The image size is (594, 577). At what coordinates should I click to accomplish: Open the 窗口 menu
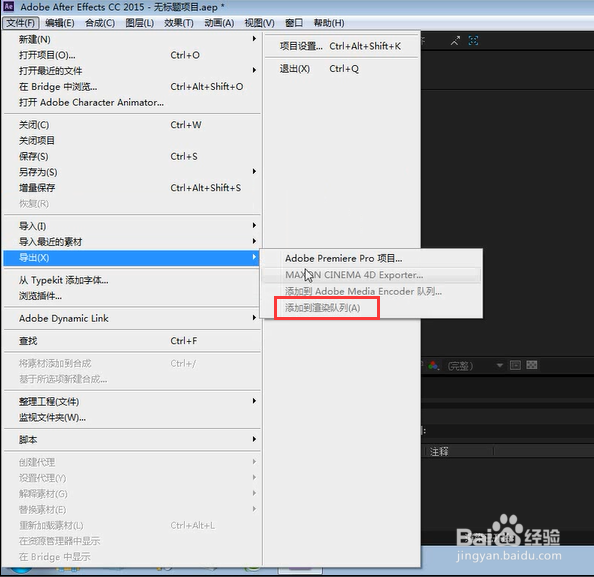(294, 23)
